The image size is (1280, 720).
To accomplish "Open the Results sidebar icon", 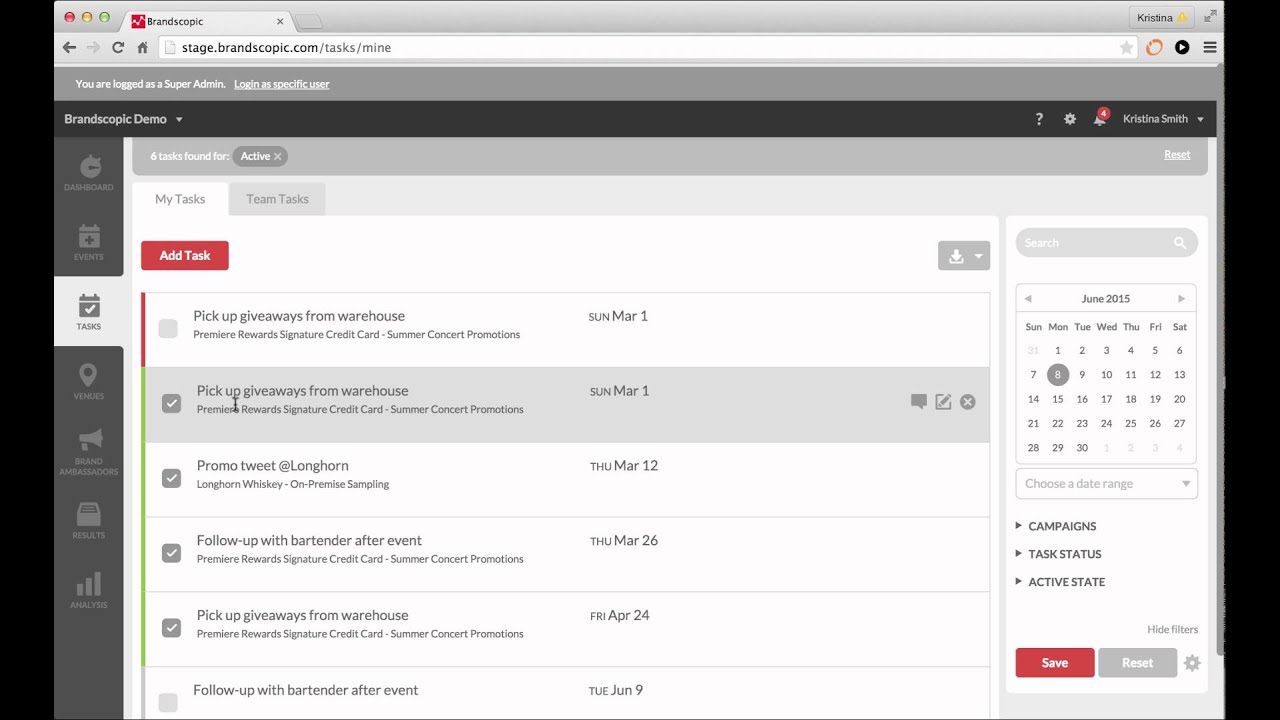I will click(x=89, y=521).
